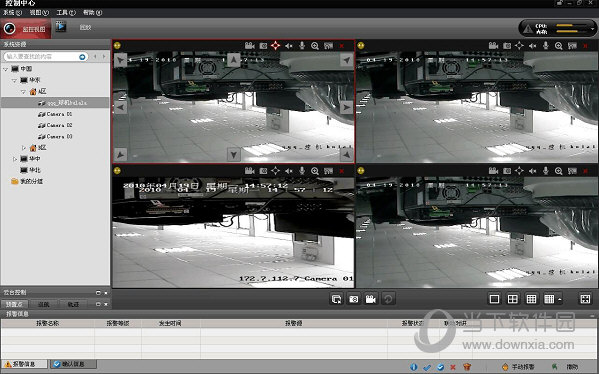Enter full-screen video view
599x374 pixels.
pos(585,299)
